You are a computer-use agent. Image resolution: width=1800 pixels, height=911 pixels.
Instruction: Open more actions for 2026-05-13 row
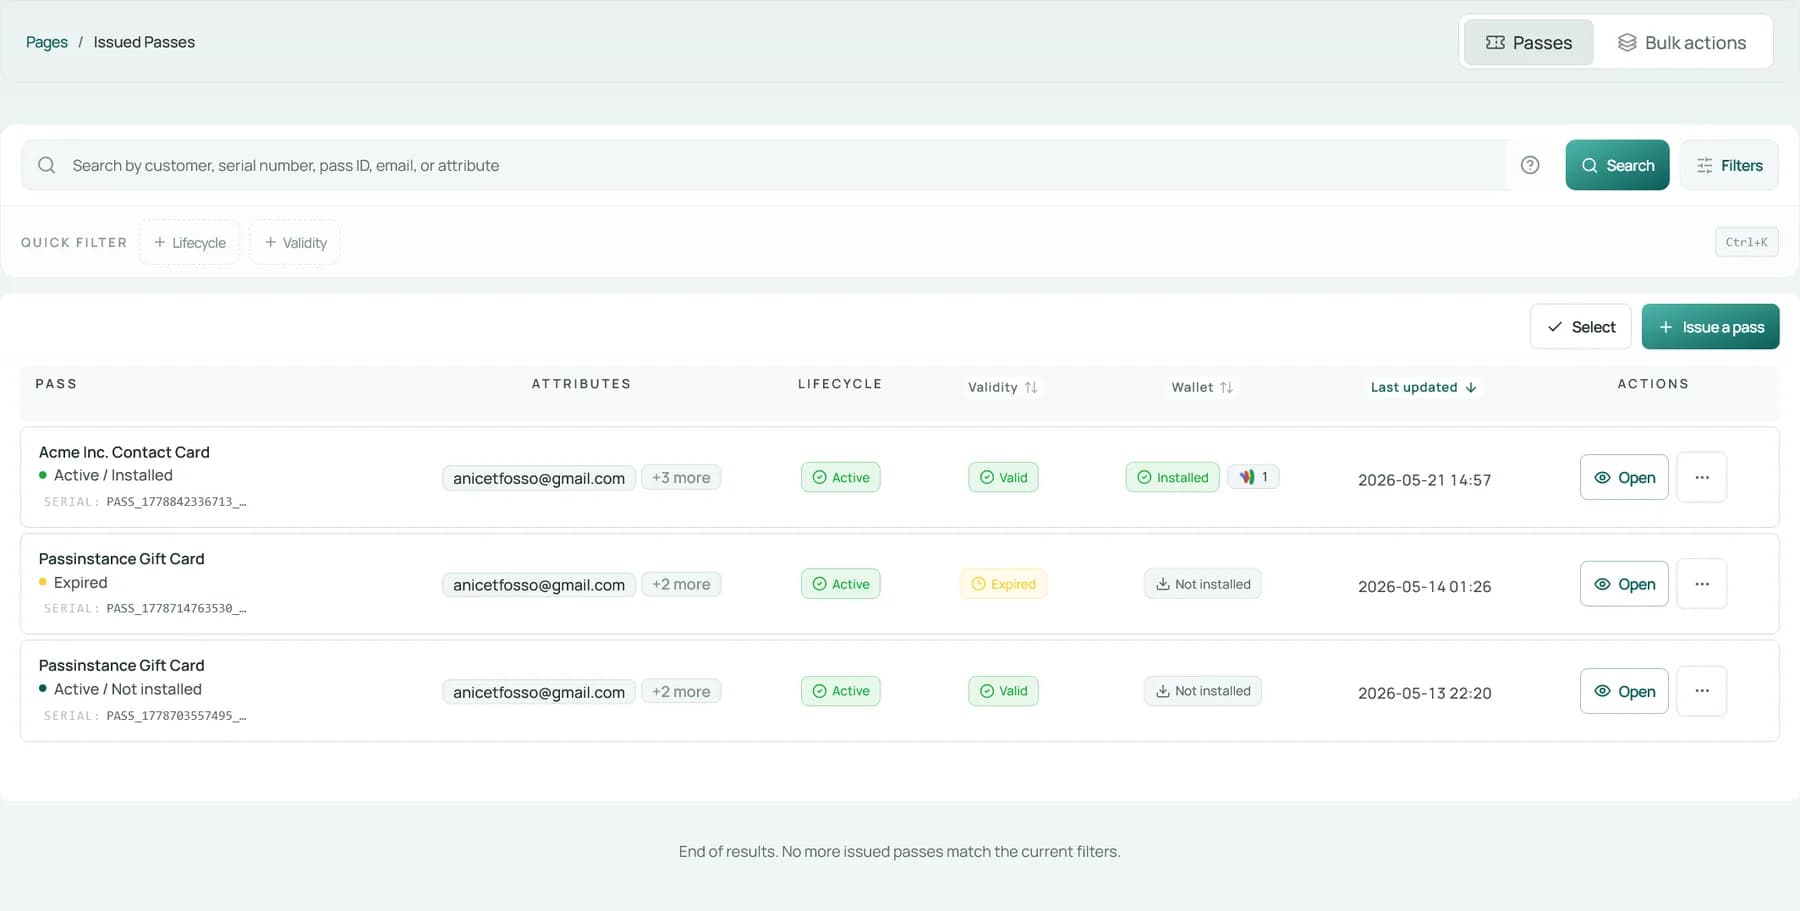pyautogui.click(x=1702, y=691)
